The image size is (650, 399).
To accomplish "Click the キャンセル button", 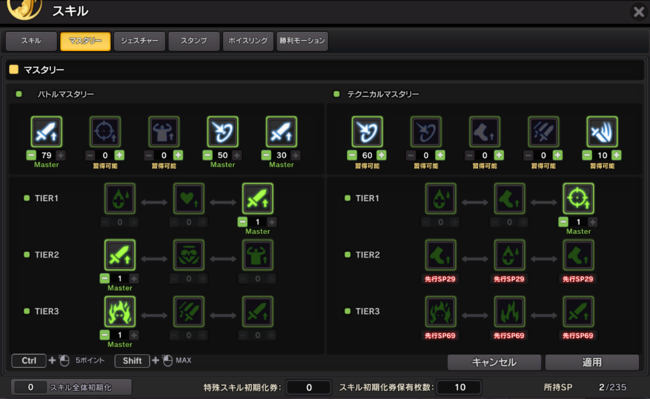I will point(494,362).
